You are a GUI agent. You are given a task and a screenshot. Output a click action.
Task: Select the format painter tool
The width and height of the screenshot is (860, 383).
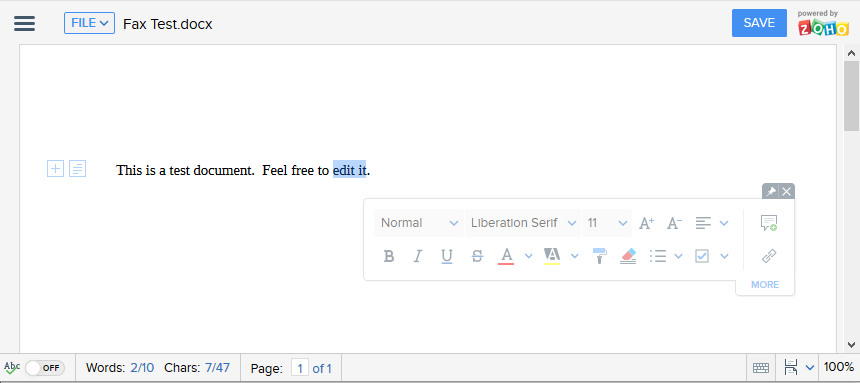600,256
